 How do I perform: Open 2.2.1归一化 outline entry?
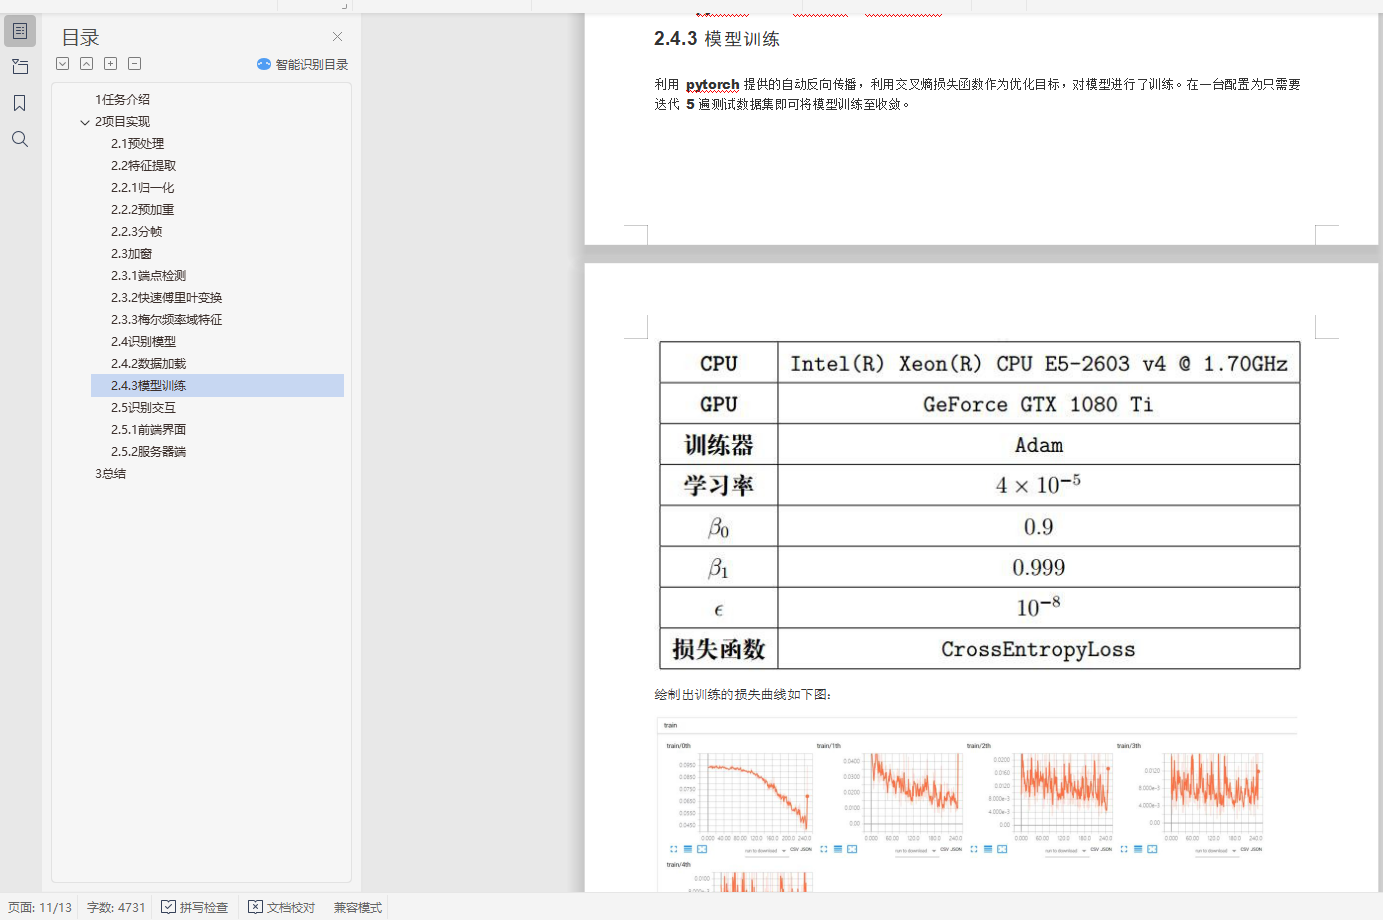pos(142,188)
